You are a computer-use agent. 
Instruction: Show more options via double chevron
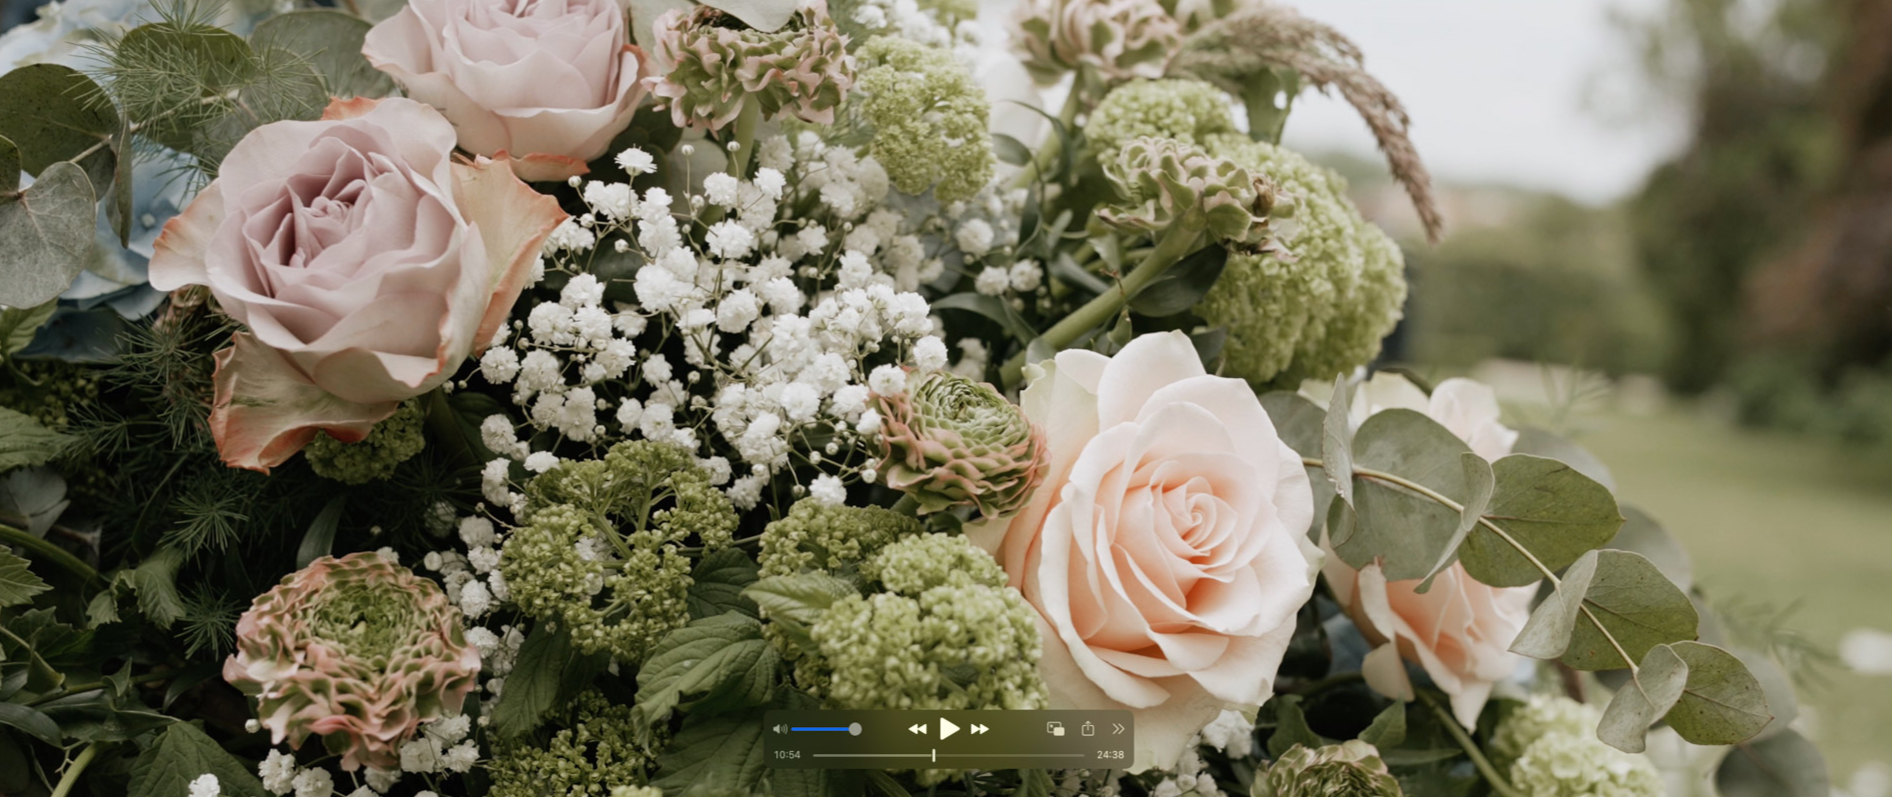coord(1118,729)
